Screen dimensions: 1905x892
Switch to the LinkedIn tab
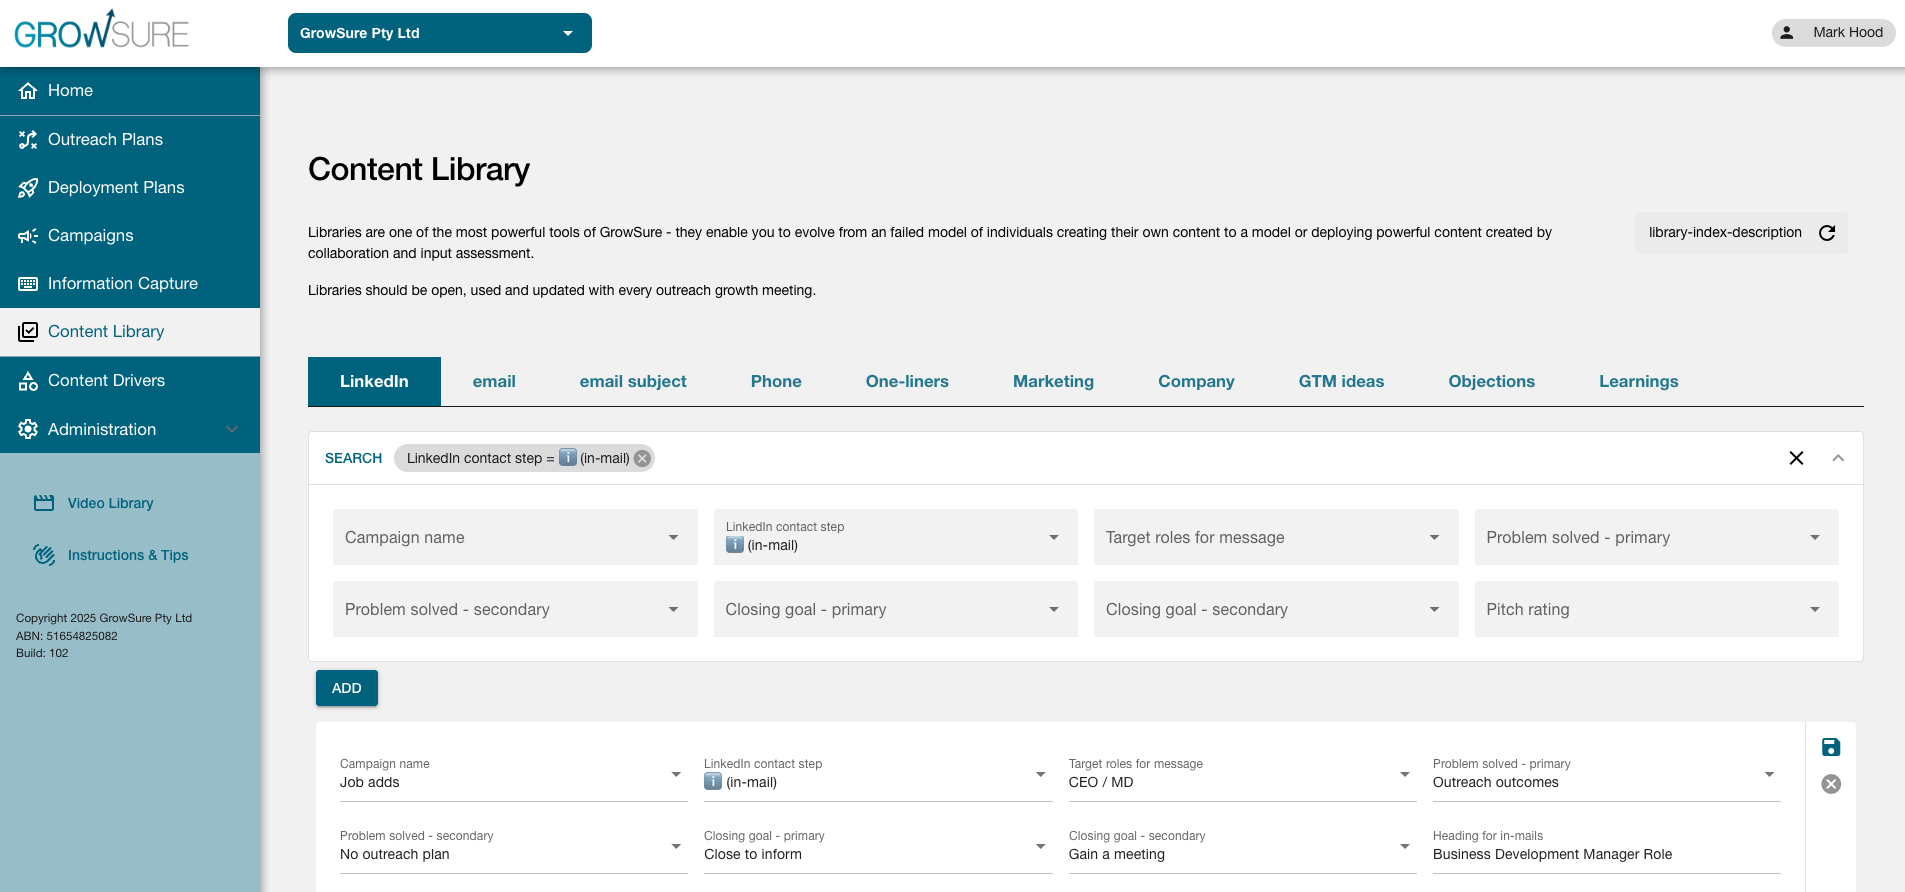(374, 381)
